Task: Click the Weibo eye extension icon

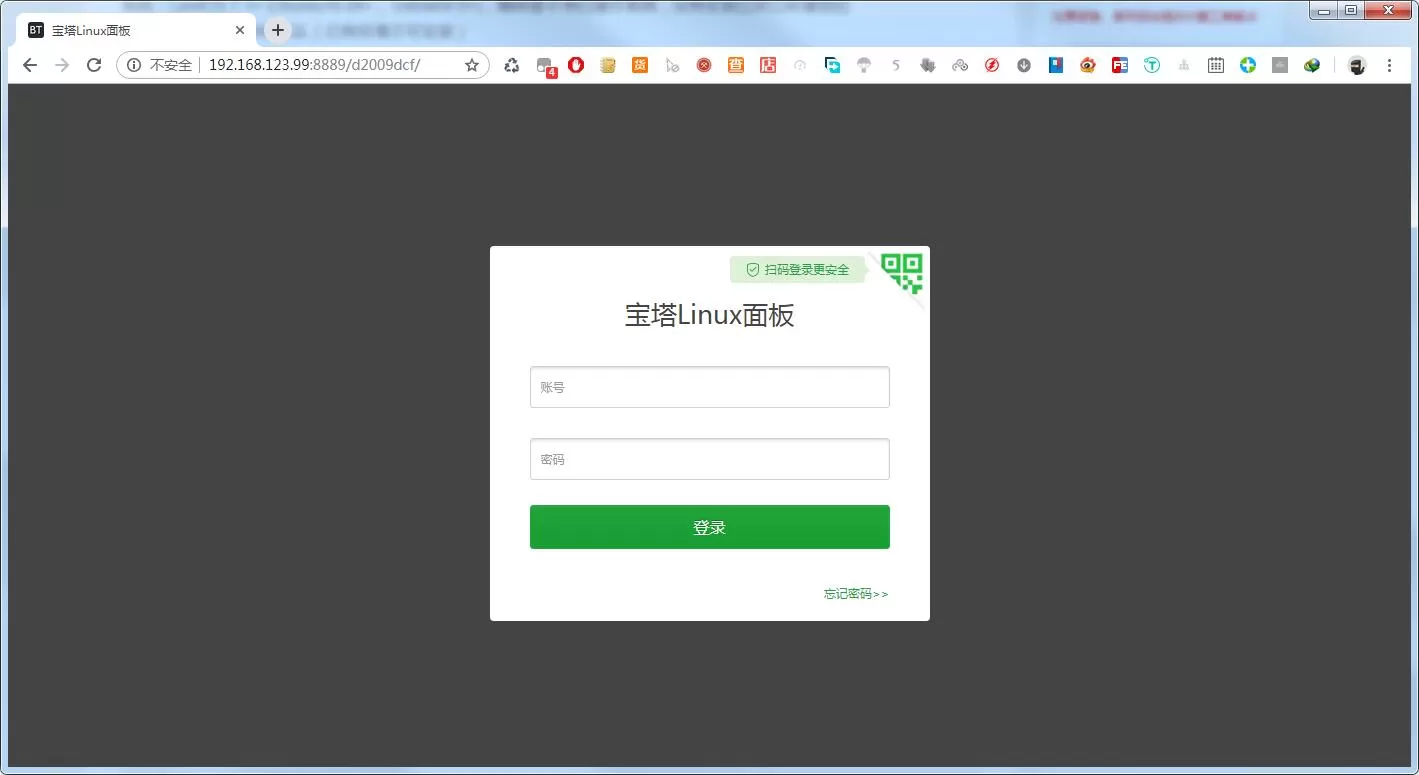Action: tap(1088, 65)
